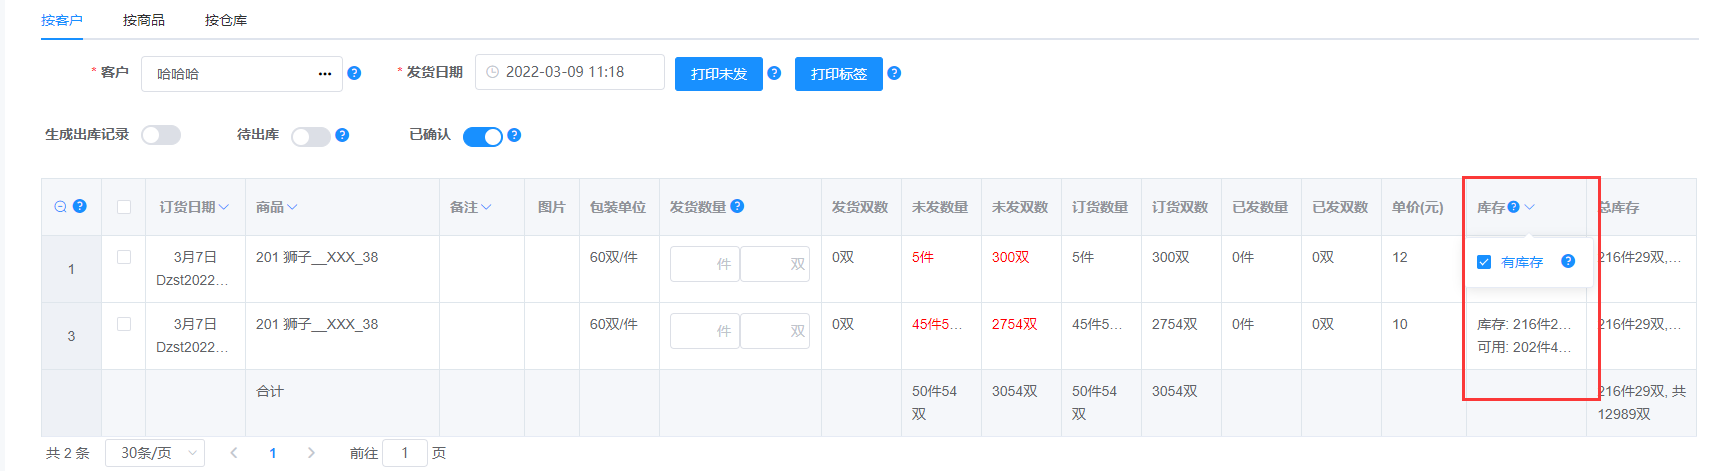Open the 30条/页 page size dropdown
Screen dimensions: 1729x471
point(155,453)
